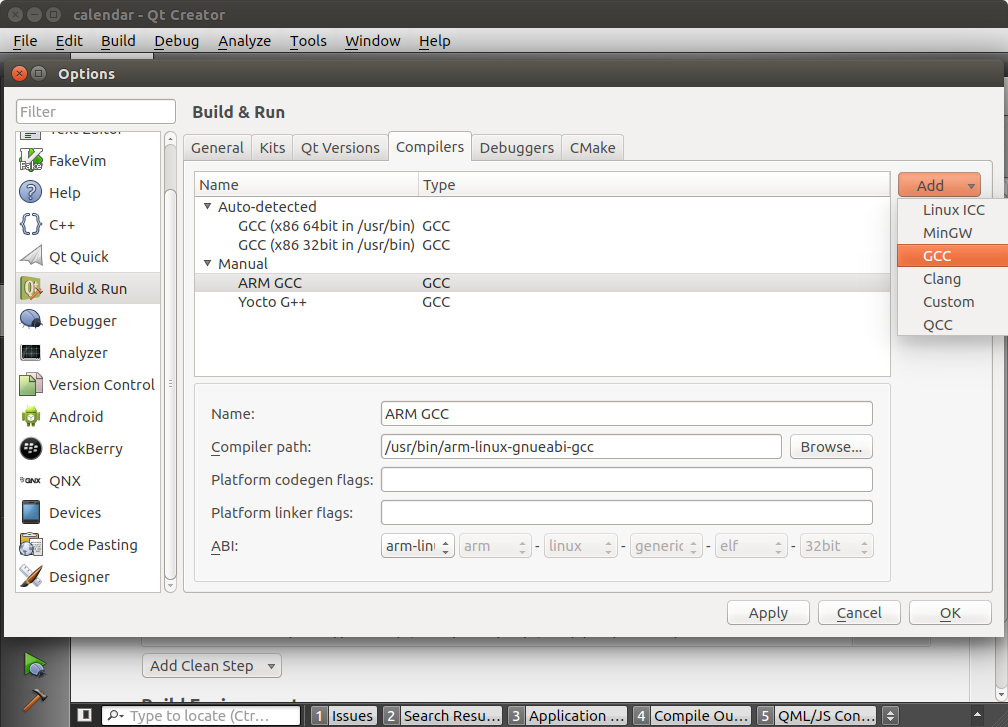
Task: Switch to the Kits tab
Action: pyautogui.click(x=272, y=148)
